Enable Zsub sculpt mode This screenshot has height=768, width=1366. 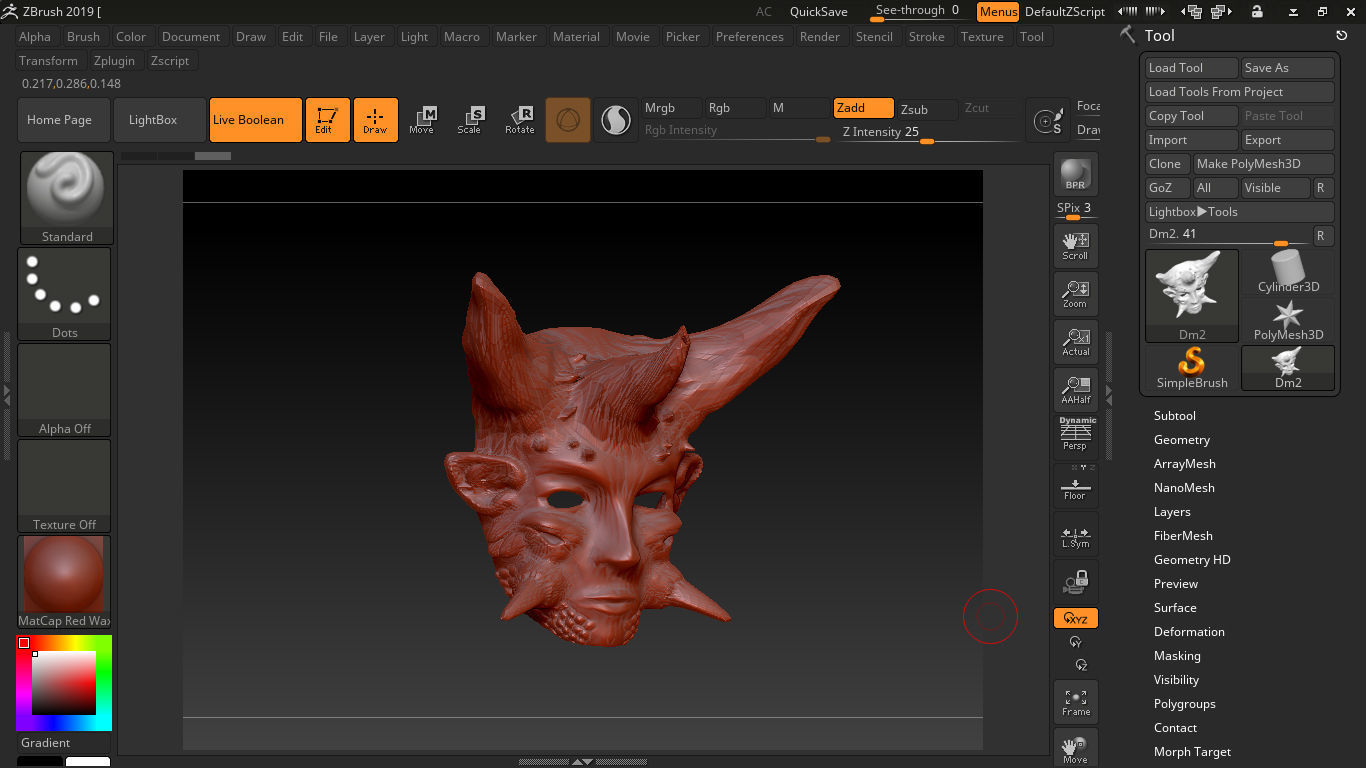click(x=927, y=109)
